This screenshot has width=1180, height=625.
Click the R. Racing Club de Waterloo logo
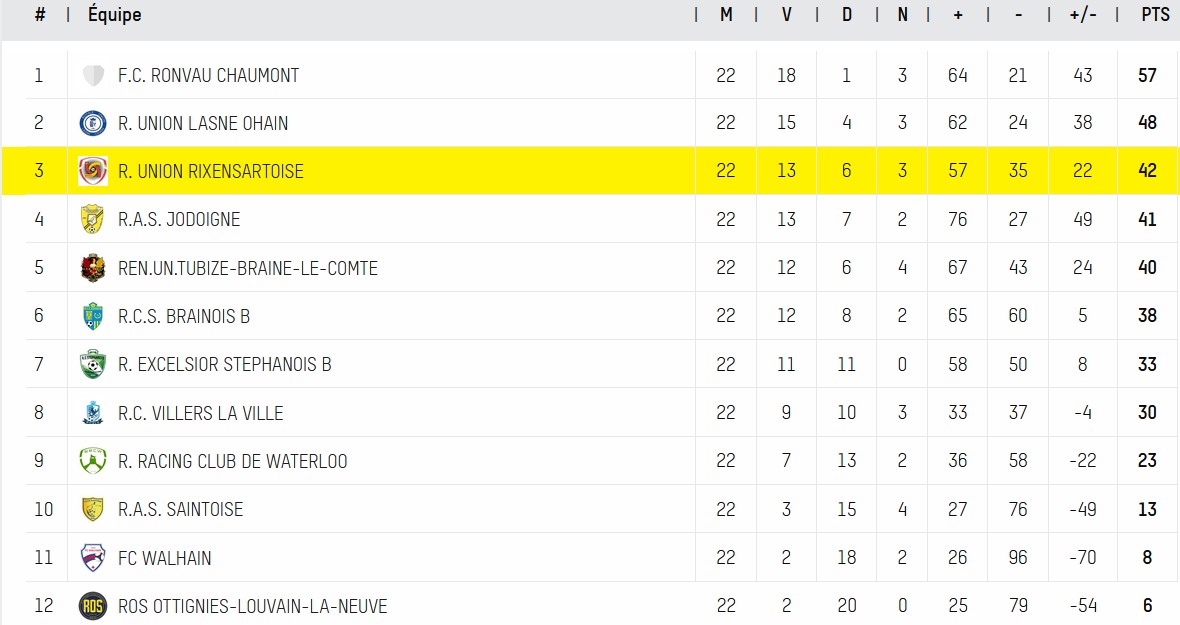click(x=93, y=460)
